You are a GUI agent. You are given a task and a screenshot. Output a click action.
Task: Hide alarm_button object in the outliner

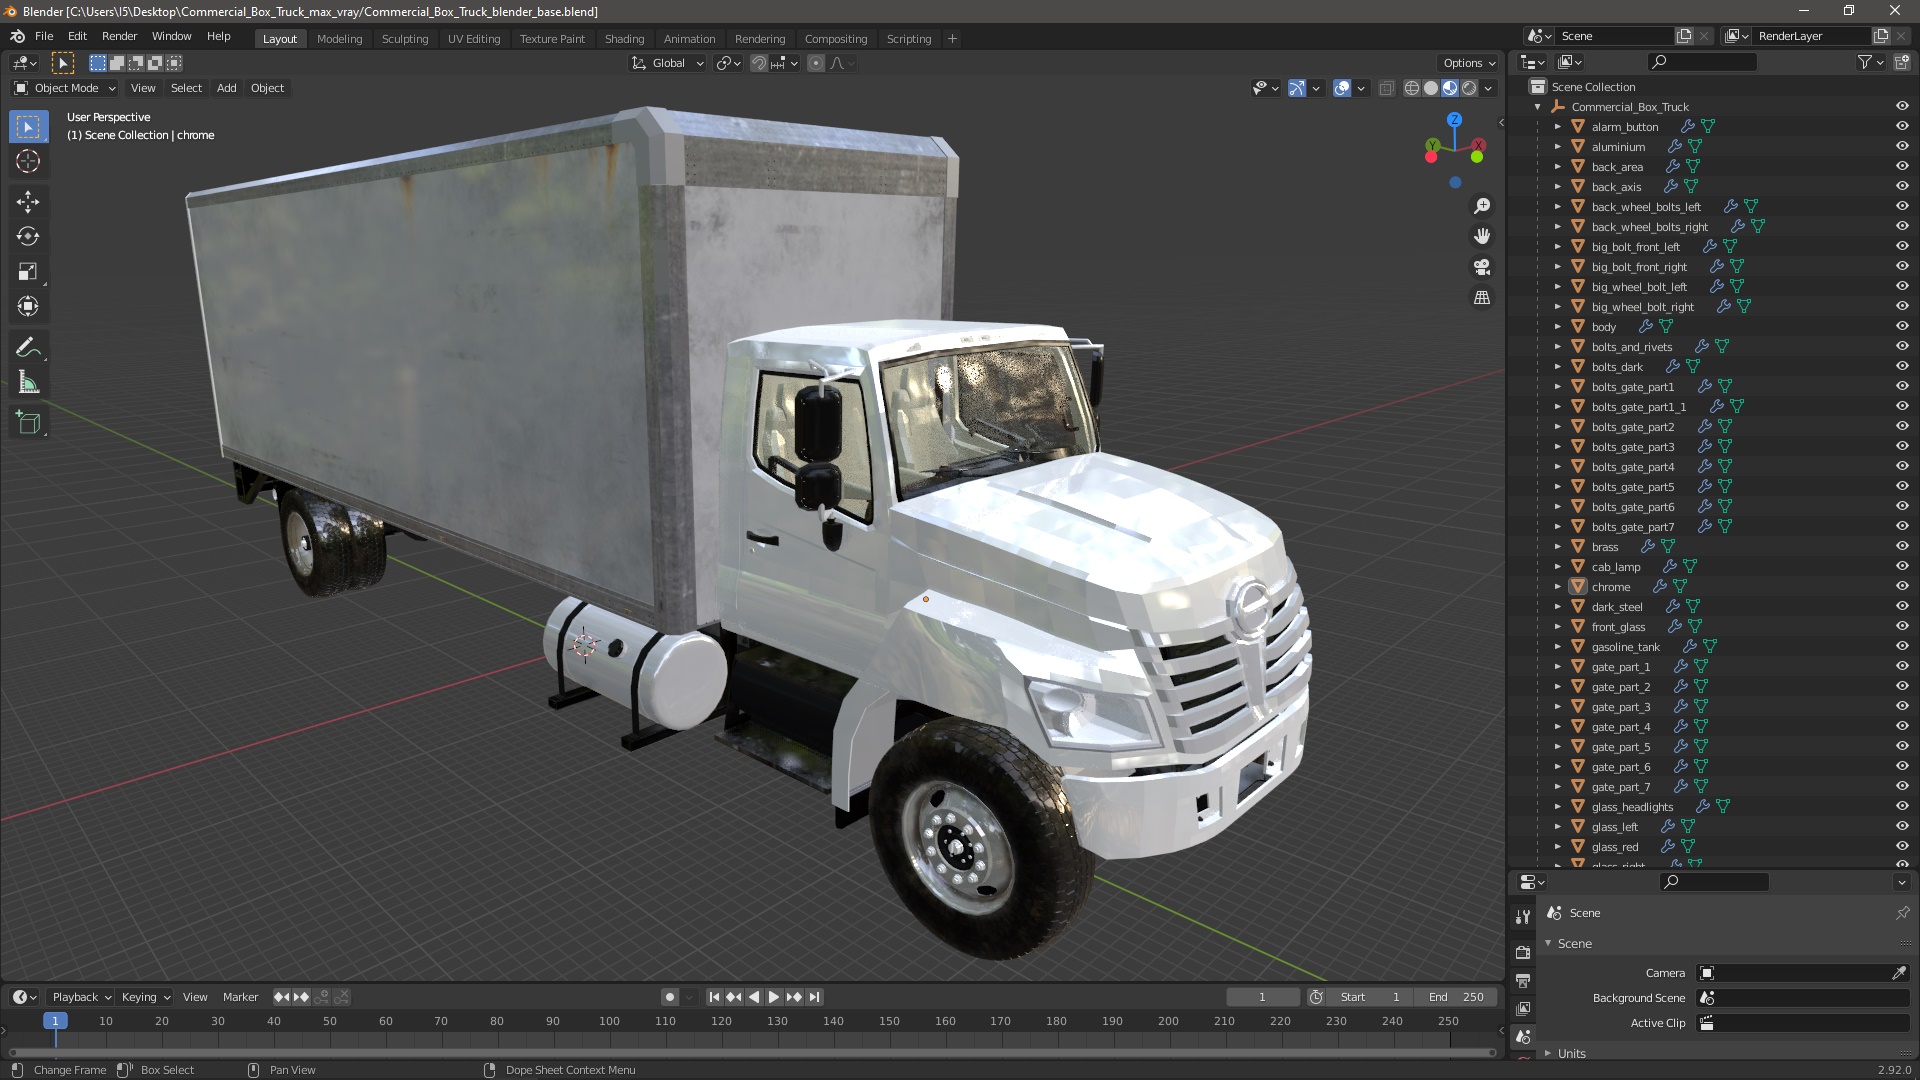1902,127
